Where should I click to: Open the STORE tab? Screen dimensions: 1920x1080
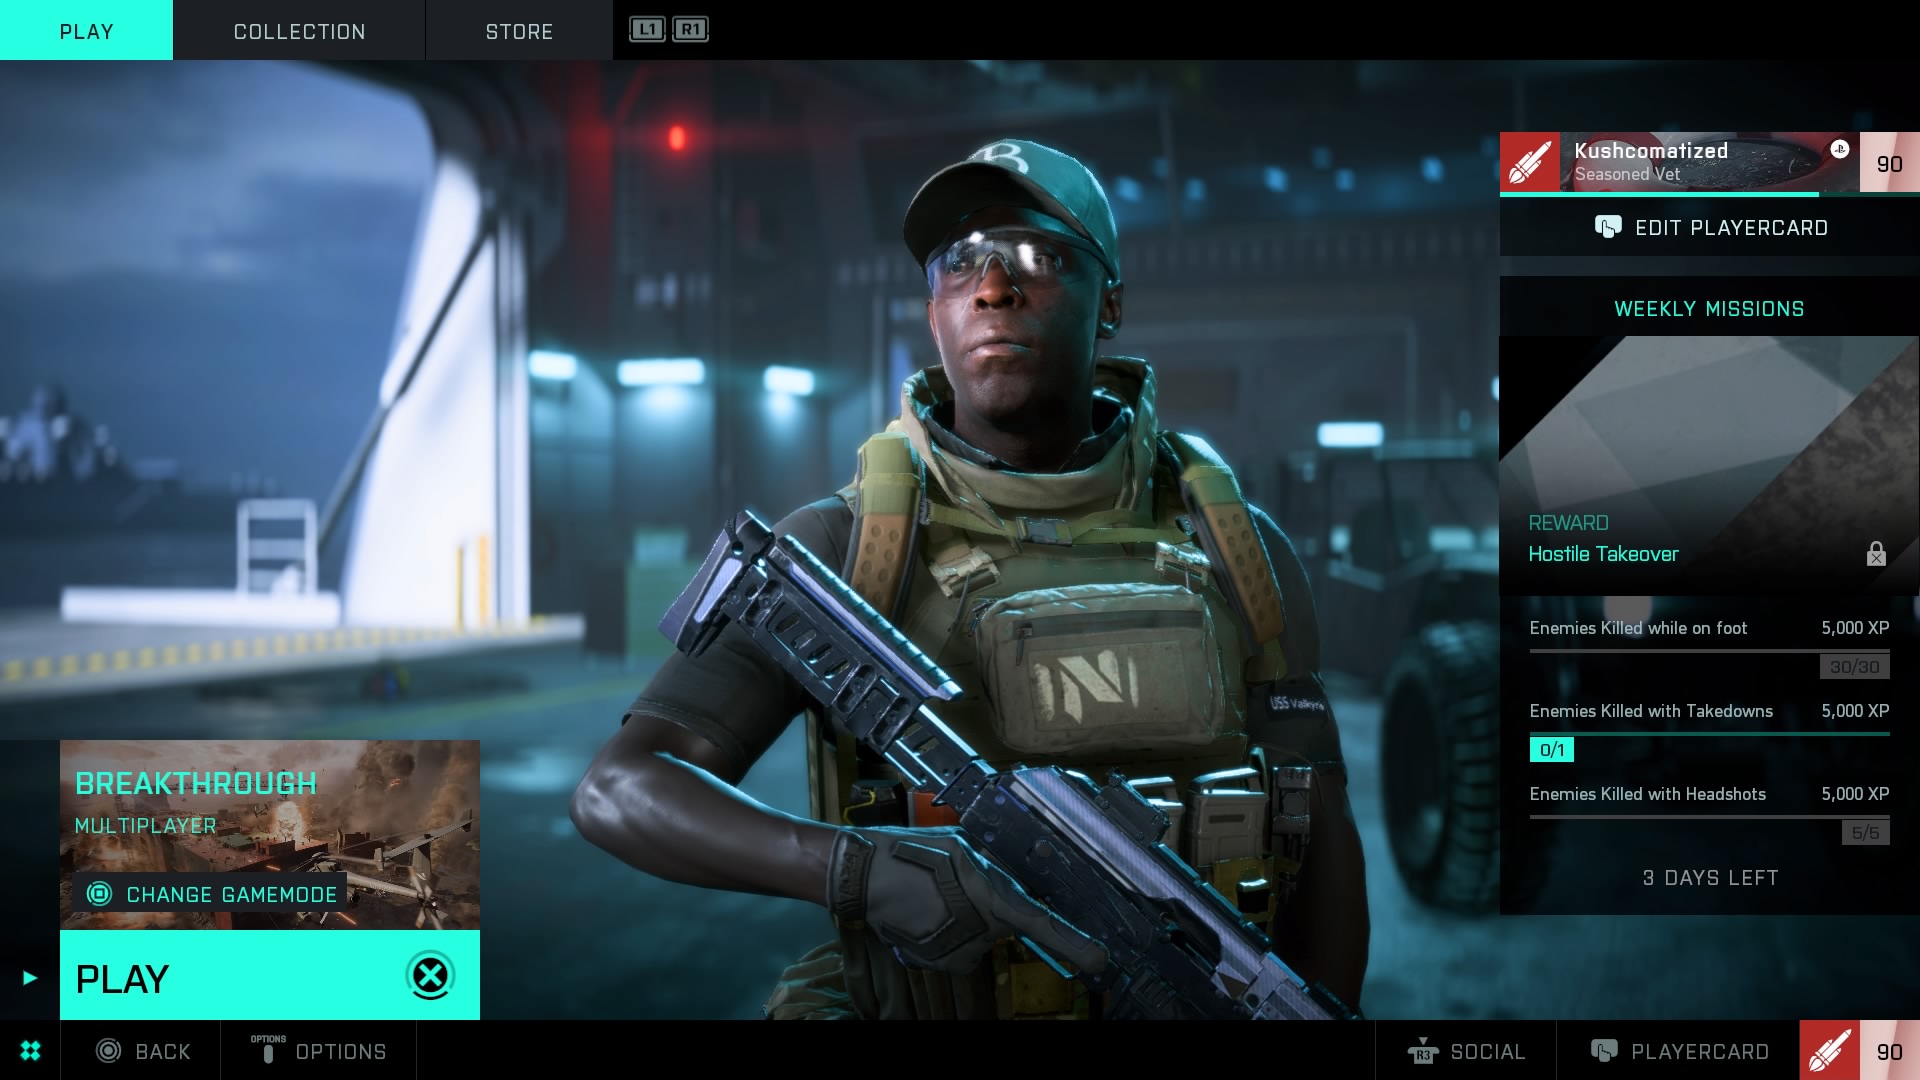[519, 30]
